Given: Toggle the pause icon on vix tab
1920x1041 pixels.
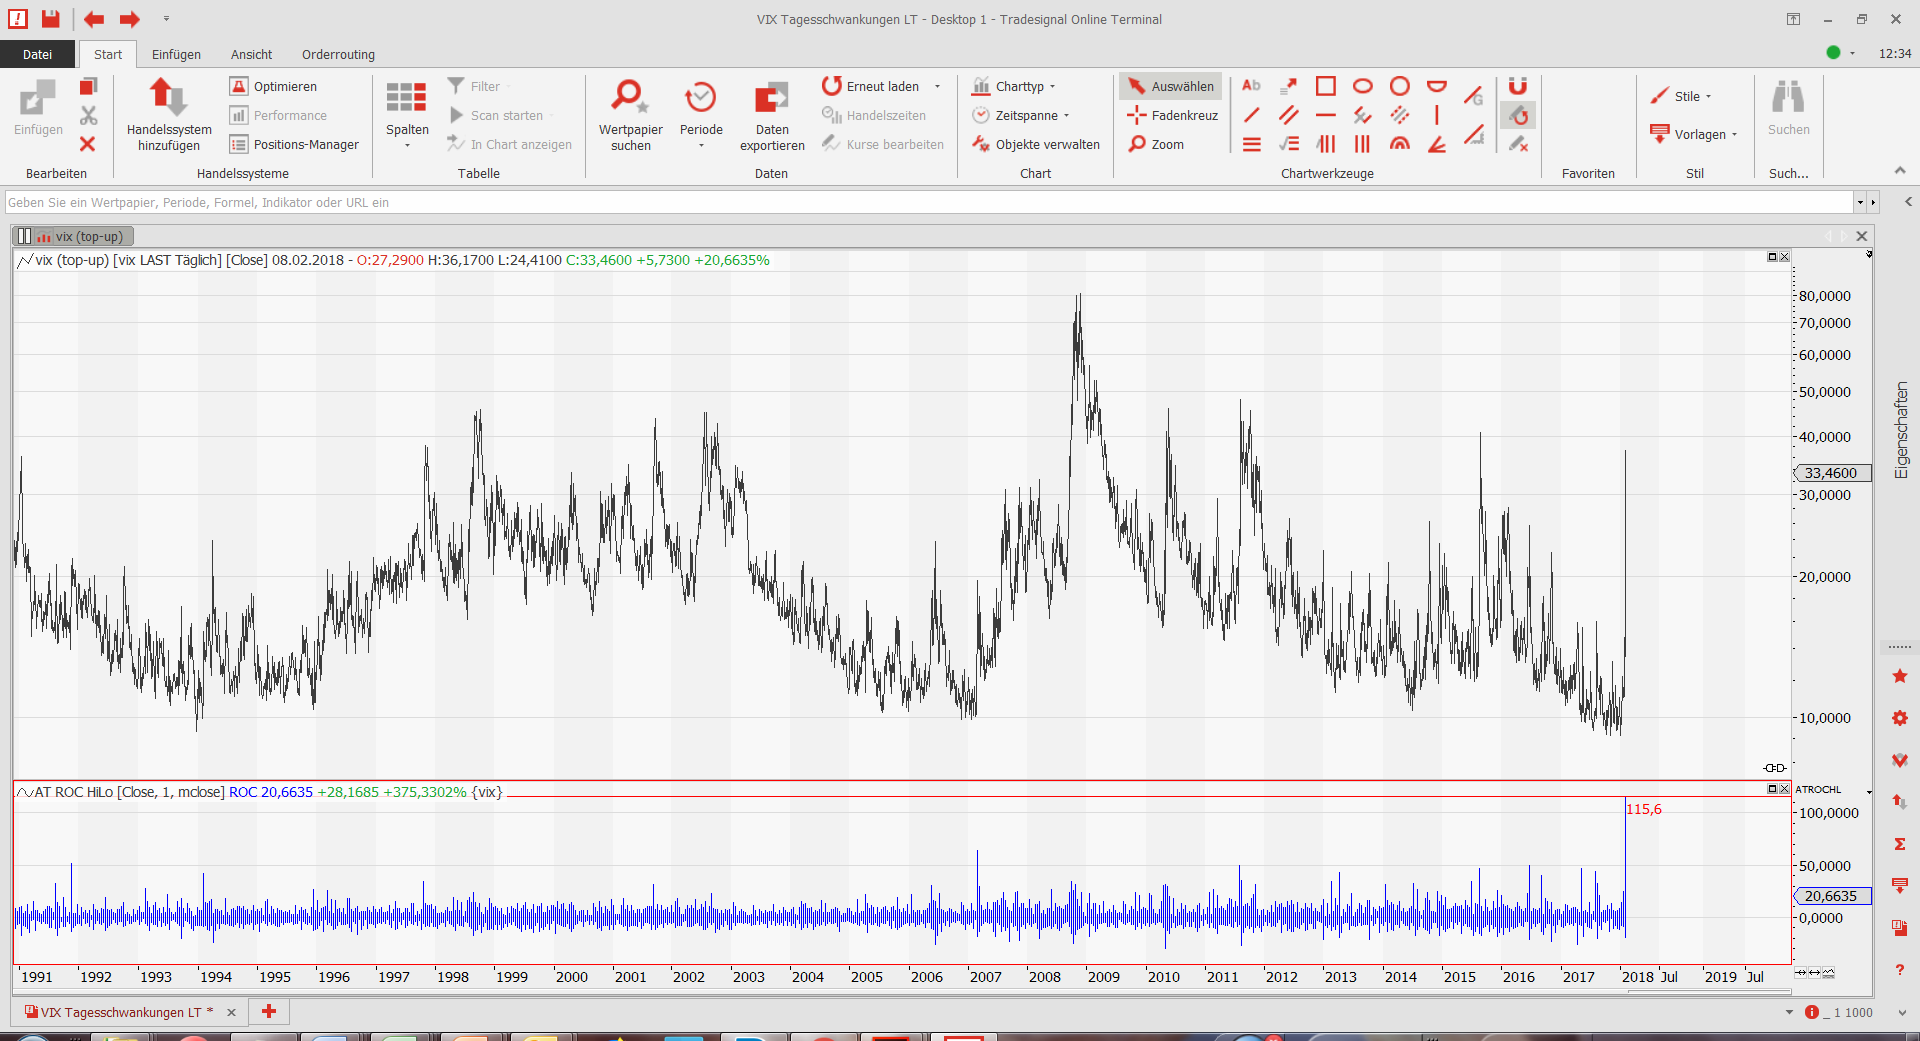Looking at the screenshot, I should click(x=24, y=237).
